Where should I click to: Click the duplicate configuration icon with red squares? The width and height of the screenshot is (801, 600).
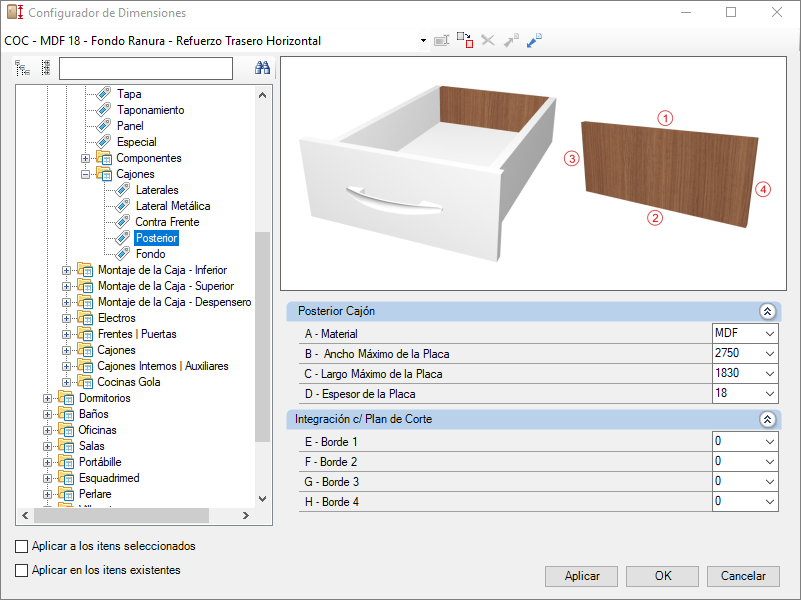[x=465, y=40]
